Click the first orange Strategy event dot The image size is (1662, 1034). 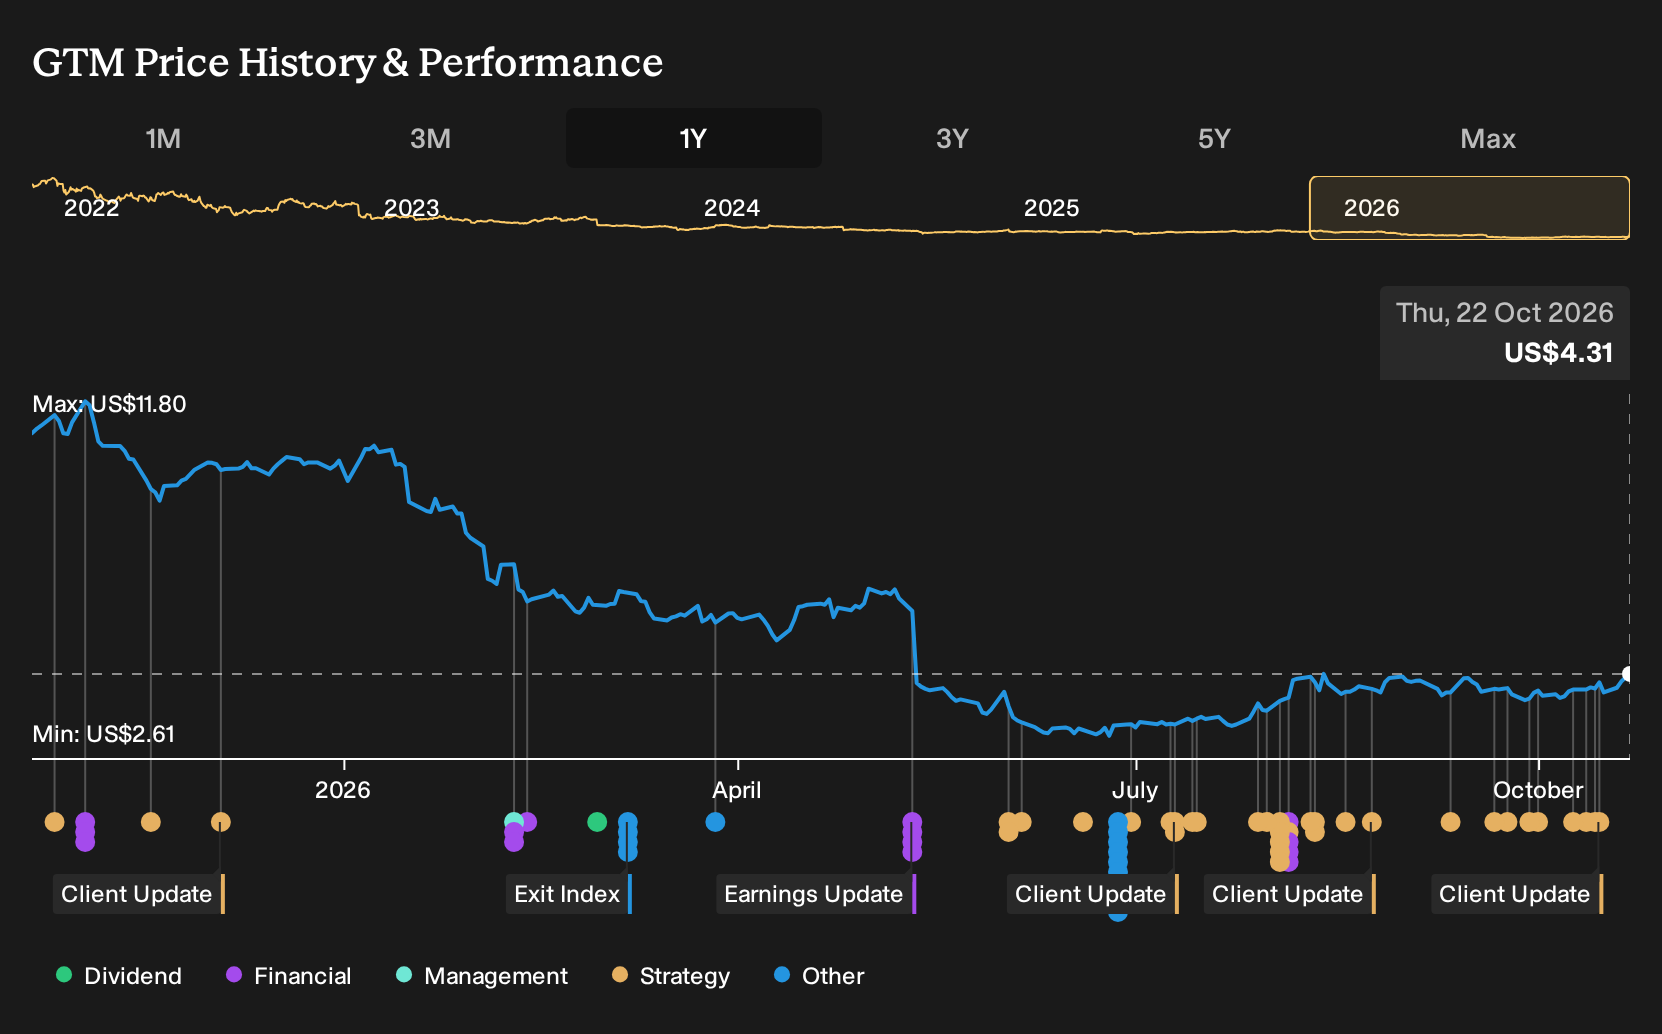point(54,822)
